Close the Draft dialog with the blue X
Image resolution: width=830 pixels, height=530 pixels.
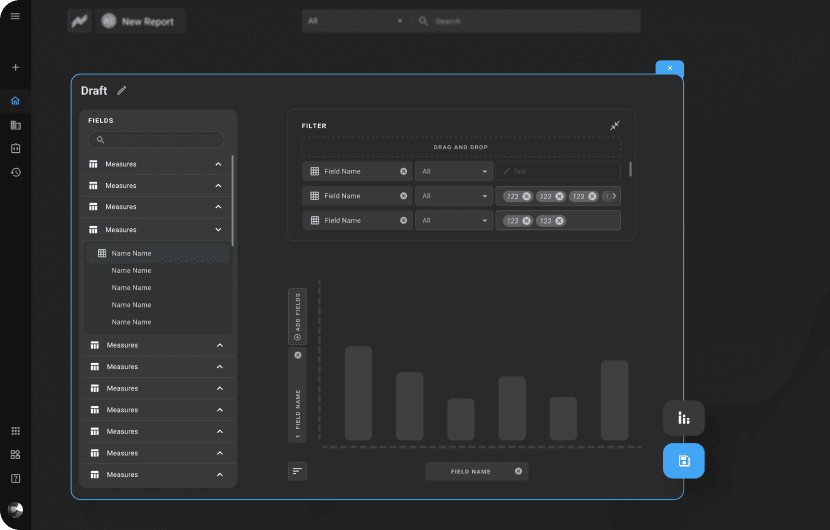(670, 68)
